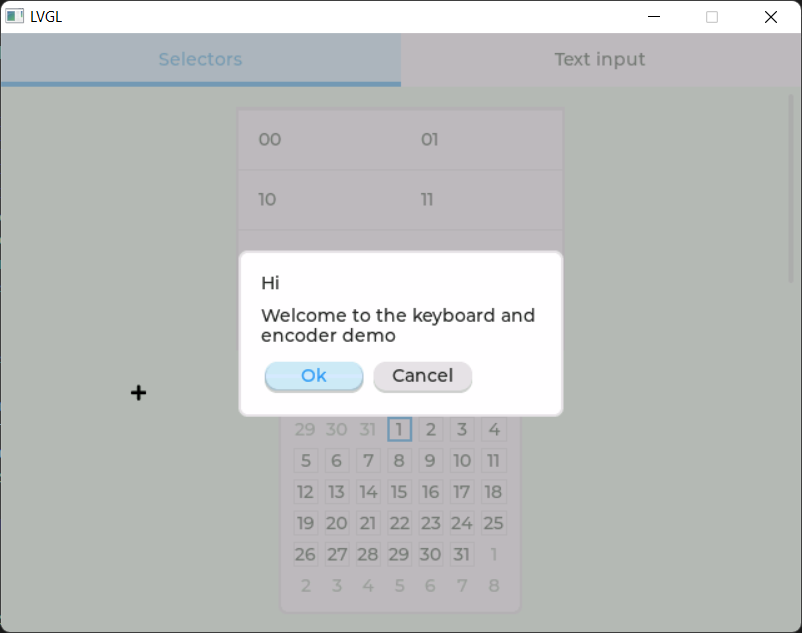This screenshot has height=633, width=802.
Task: Choose calendar day 17
Action: pyautogui.click(x=462, y=492)
